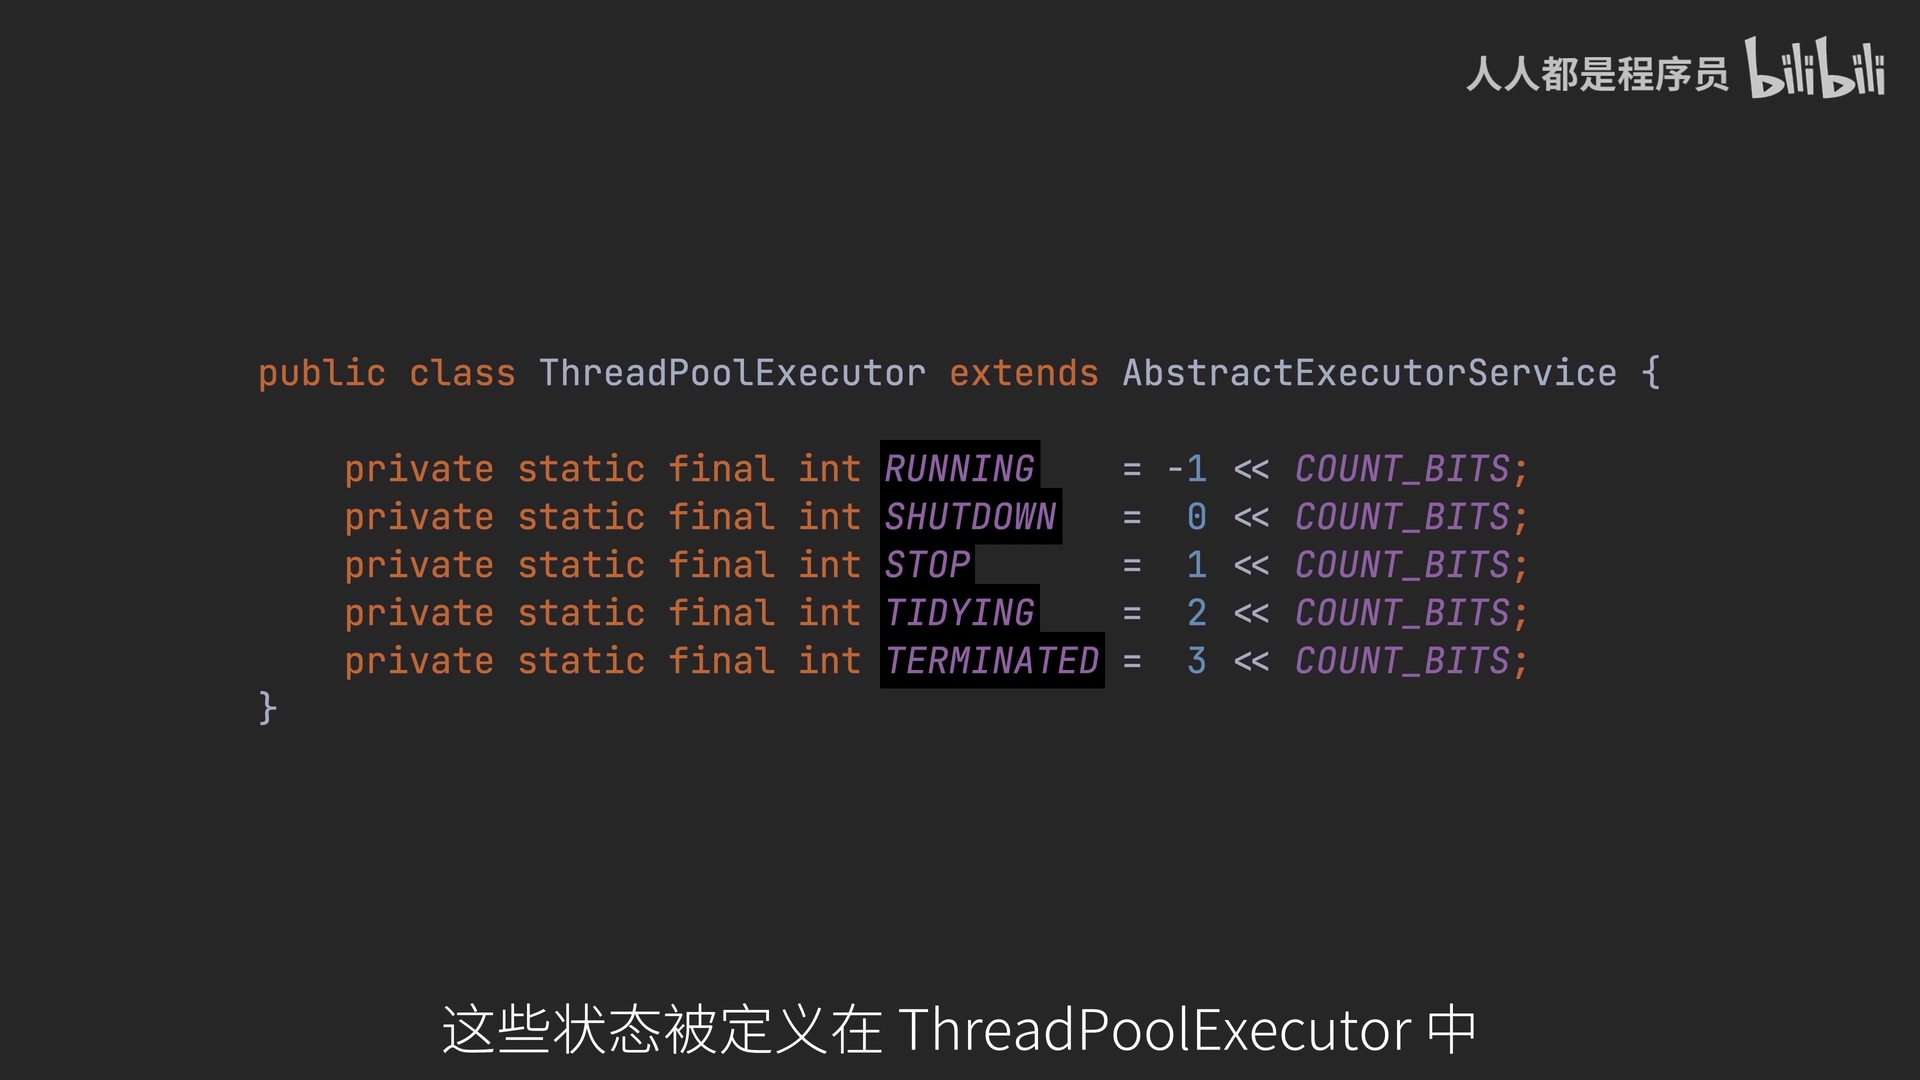1920x1080 pixels.
Task: Click the shift operator on the STOP line
Action: point(1251,565)
